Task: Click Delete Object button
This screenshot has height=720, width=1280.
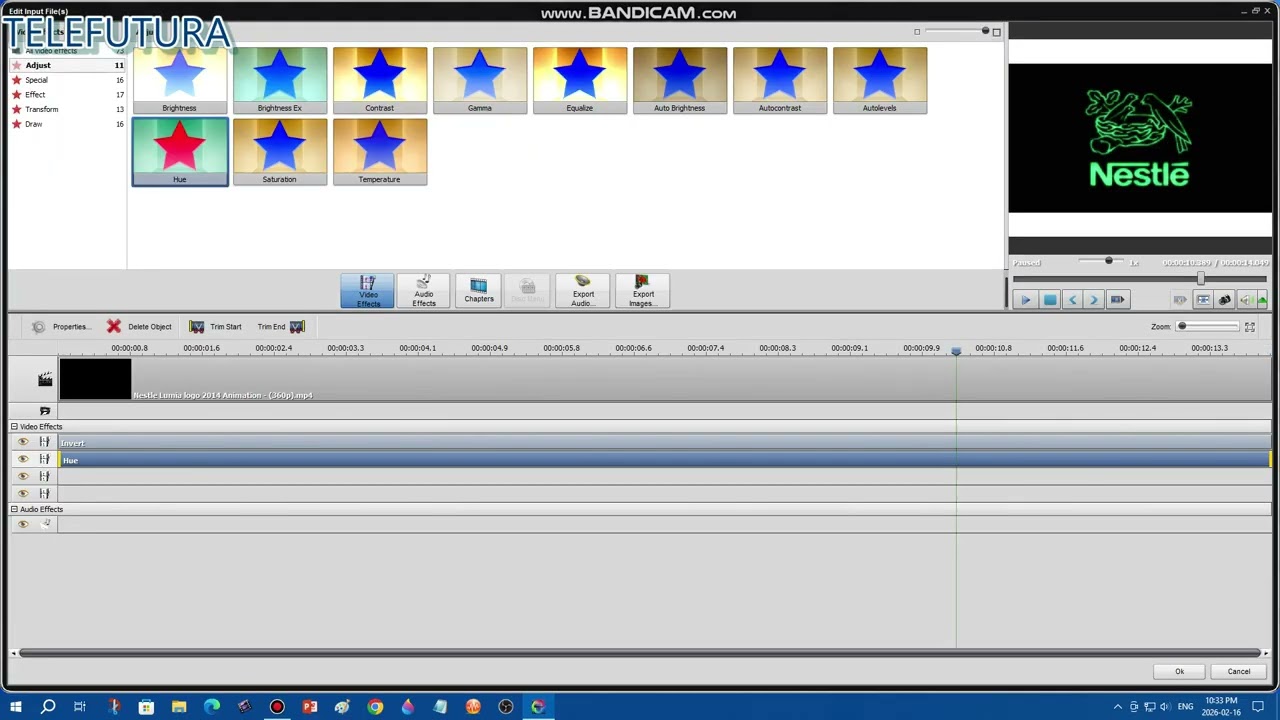Action: pyautogui.click(x=139, y=327)
